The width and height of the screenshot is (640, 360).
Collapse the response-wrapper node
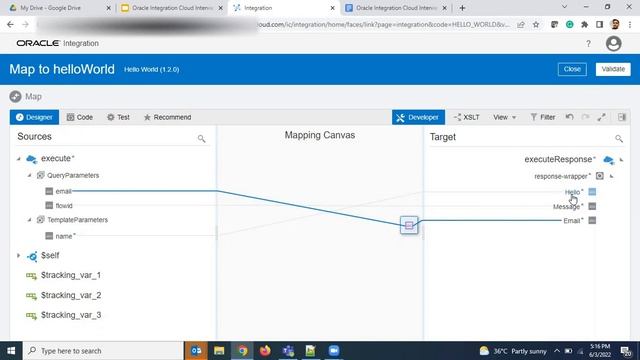point(611,176)
